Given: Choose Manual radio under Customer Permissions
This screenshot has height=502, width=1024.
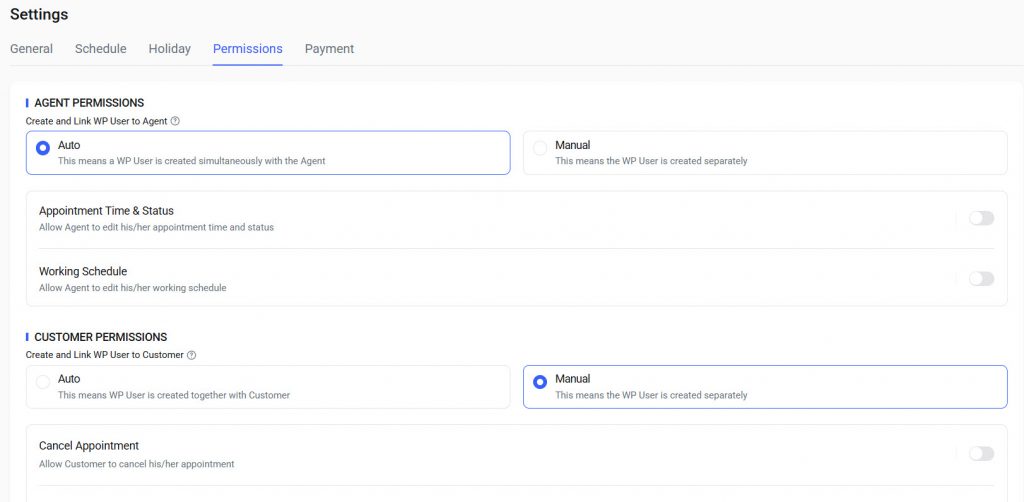Looking at the screenshot, I should [x=540, y=382].
